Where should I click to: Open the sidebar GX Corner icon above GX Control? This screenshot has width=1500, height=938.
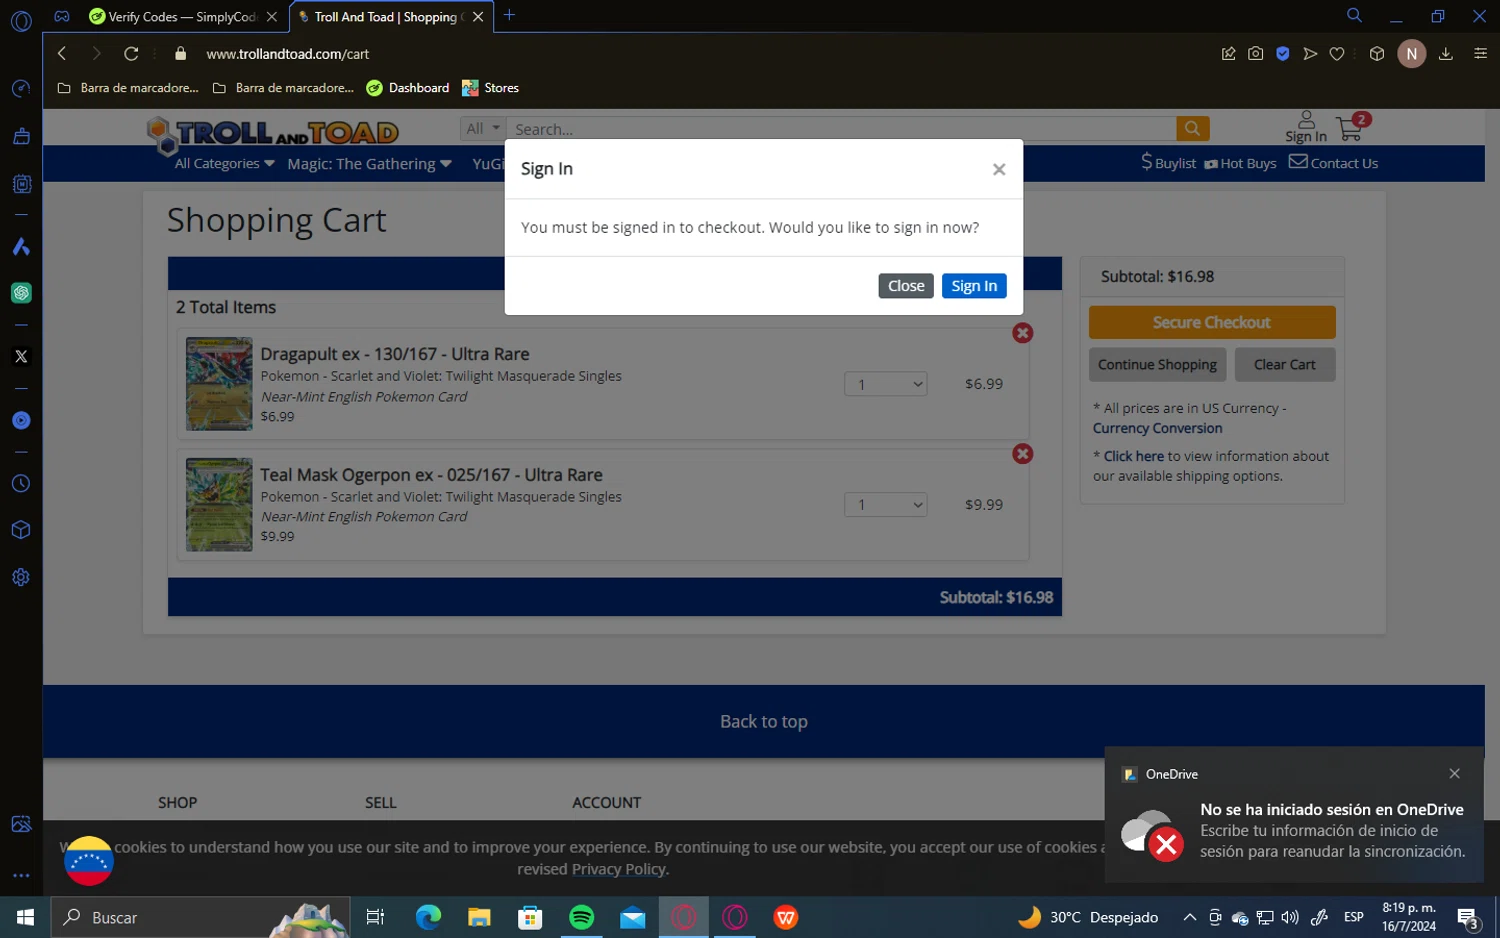61,16
